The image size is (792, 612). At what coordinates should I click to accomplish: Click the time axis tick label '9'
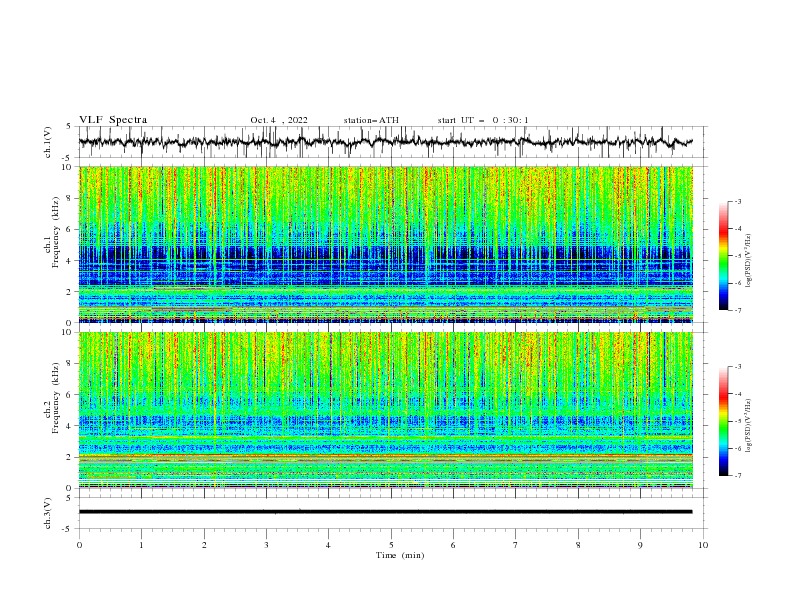[640, 545]
